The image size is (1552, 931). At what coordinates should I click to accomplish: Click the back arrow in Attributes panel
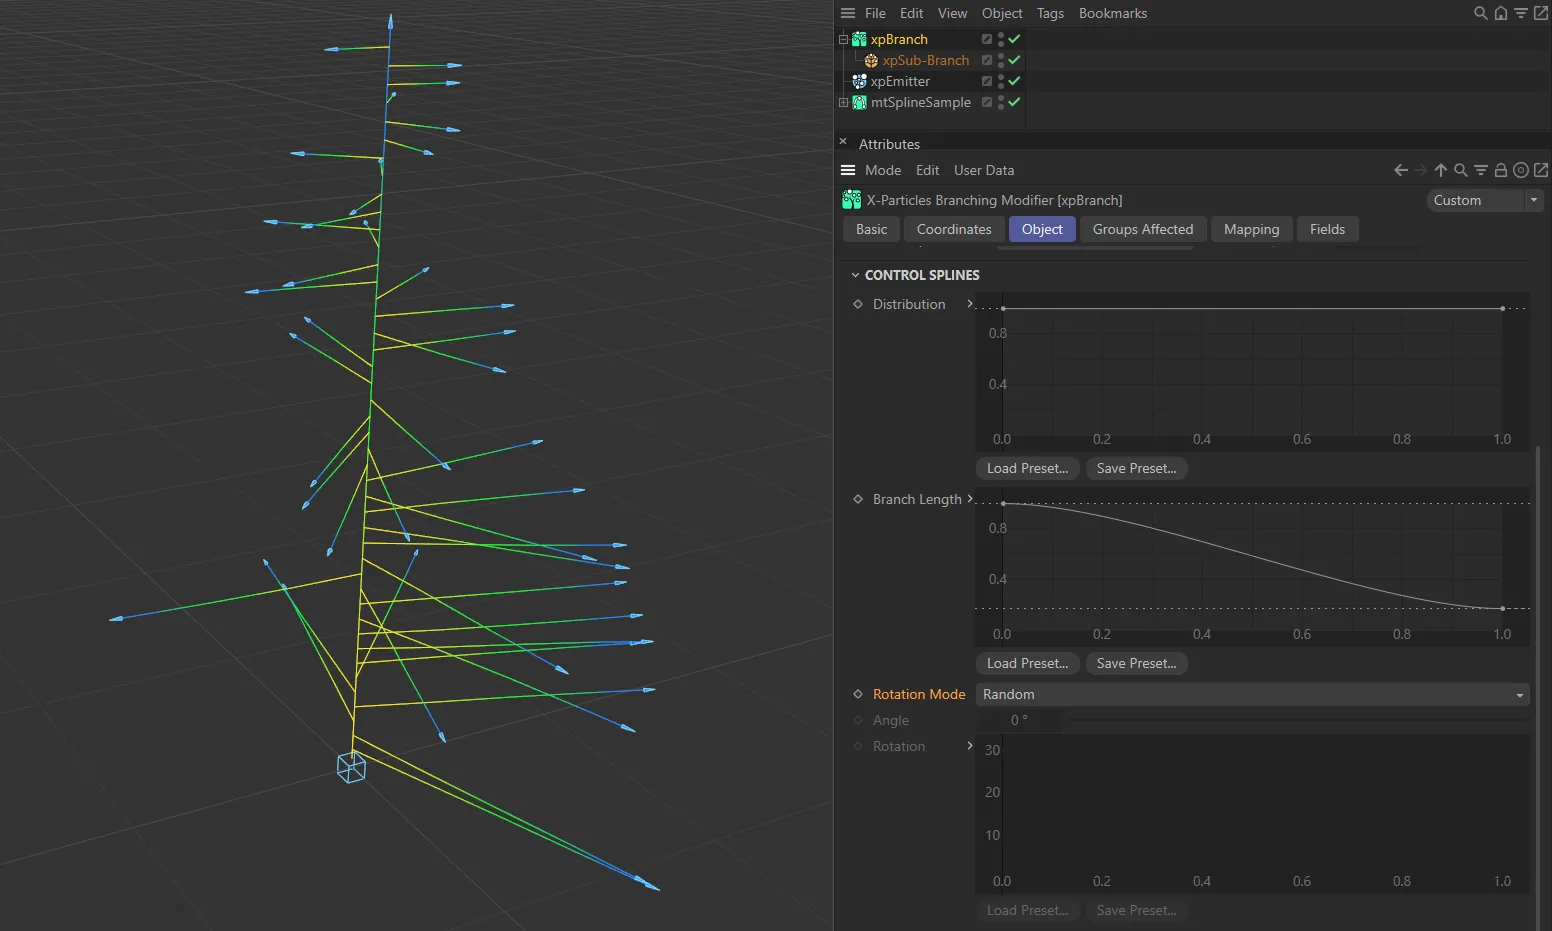tap(1399, 170)
